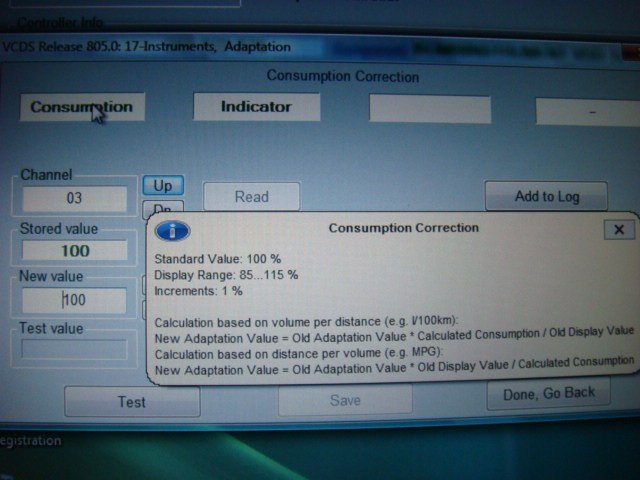The height and width of the screenshot is (480, 640).
Task: Click the empty Test value field
Action: (75, 350)
